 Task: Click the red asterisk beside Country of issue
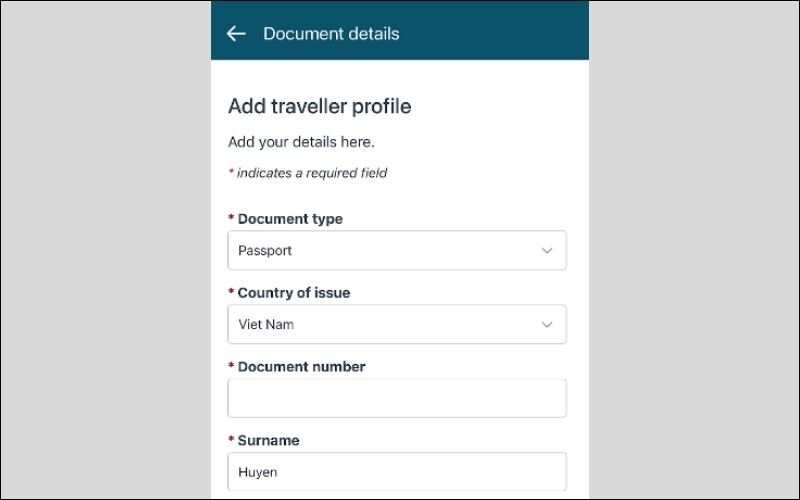pyautogui.click(x=231, y=293)
